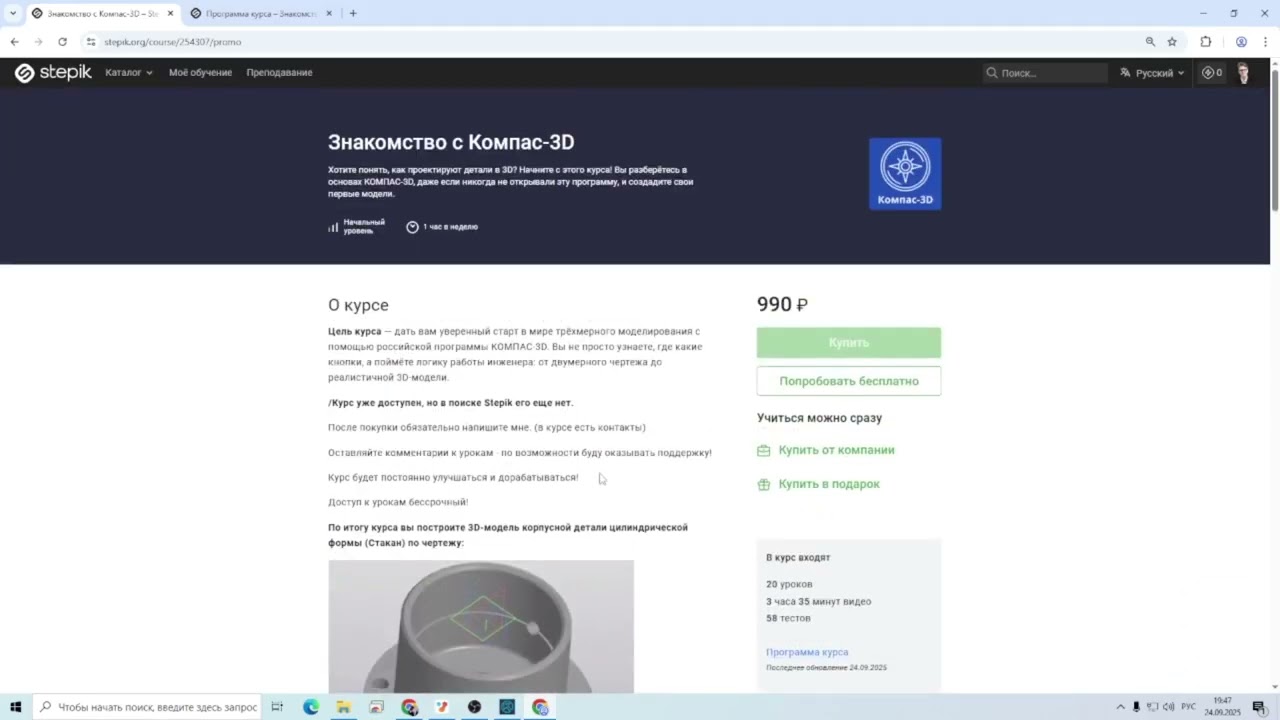Viewport: 1280px width, 720px height.
Task: Click the 990 ₽ price text
Action: [x=783, y=305]
